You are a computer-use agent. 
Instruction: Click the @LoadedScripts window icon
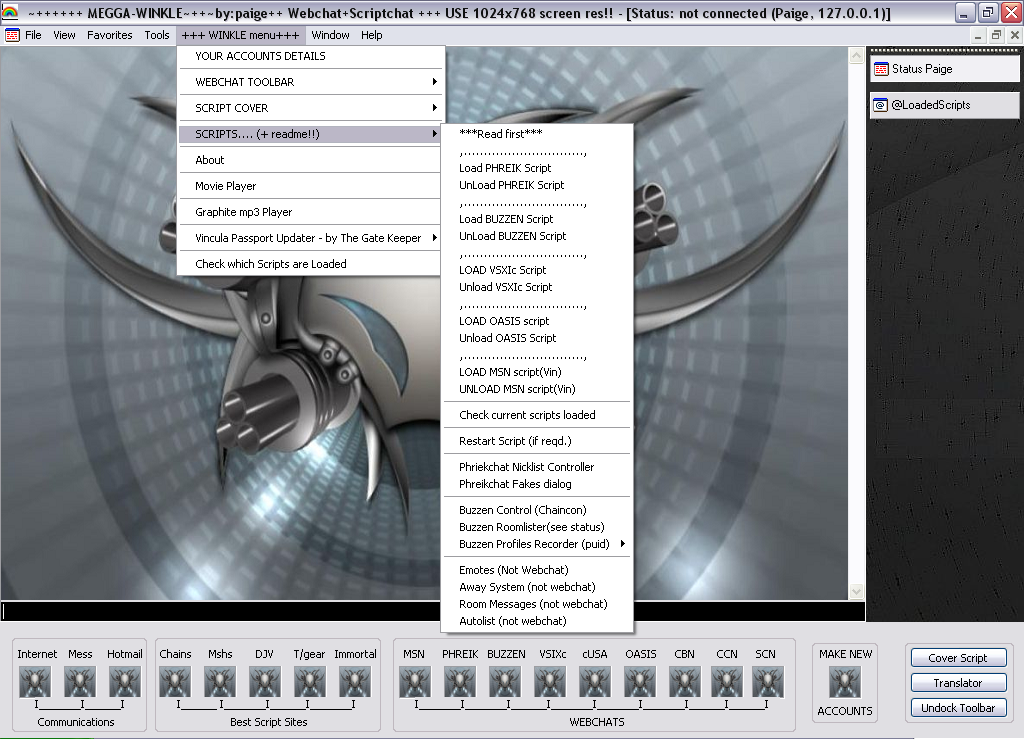pos(881,105)
